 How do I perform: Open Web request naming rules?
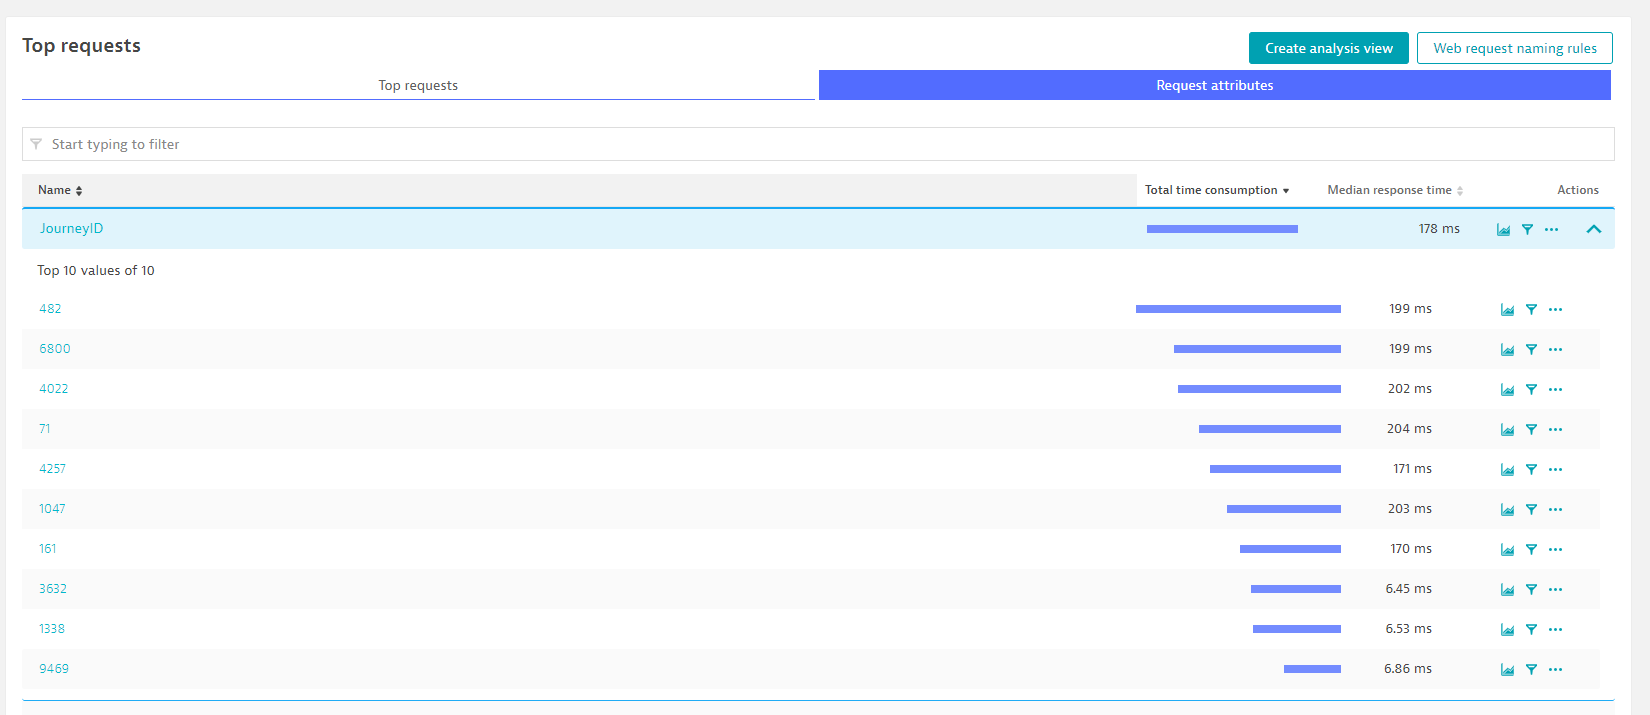pyautogui.click(x=1514, y=48)
